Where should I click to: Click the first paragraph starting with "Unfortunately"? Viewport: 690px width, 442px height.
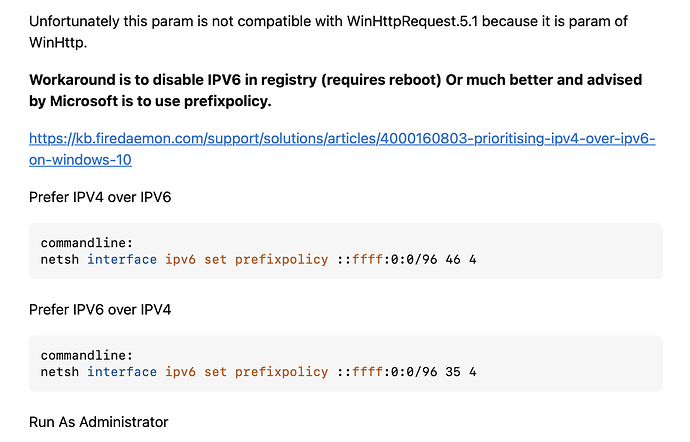click(300, 21)
